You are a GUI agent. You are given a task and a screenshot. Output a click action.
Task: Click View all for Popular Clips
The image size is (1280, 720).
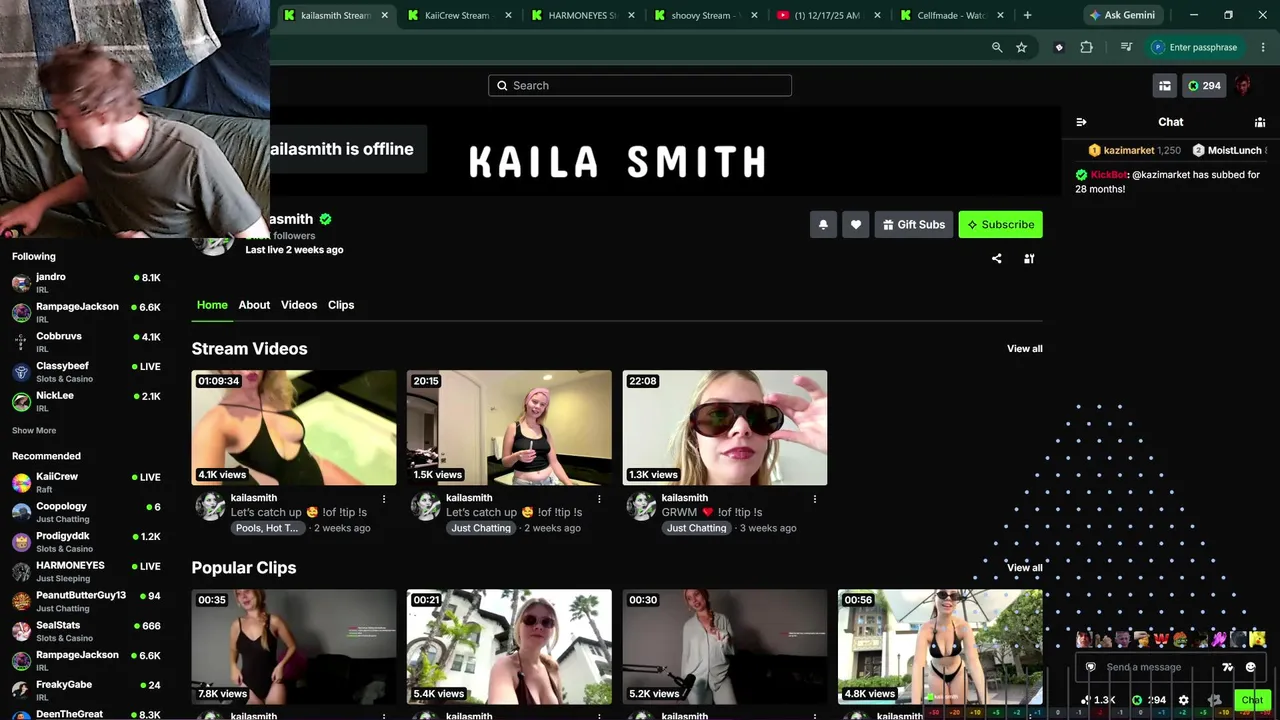1025,568
